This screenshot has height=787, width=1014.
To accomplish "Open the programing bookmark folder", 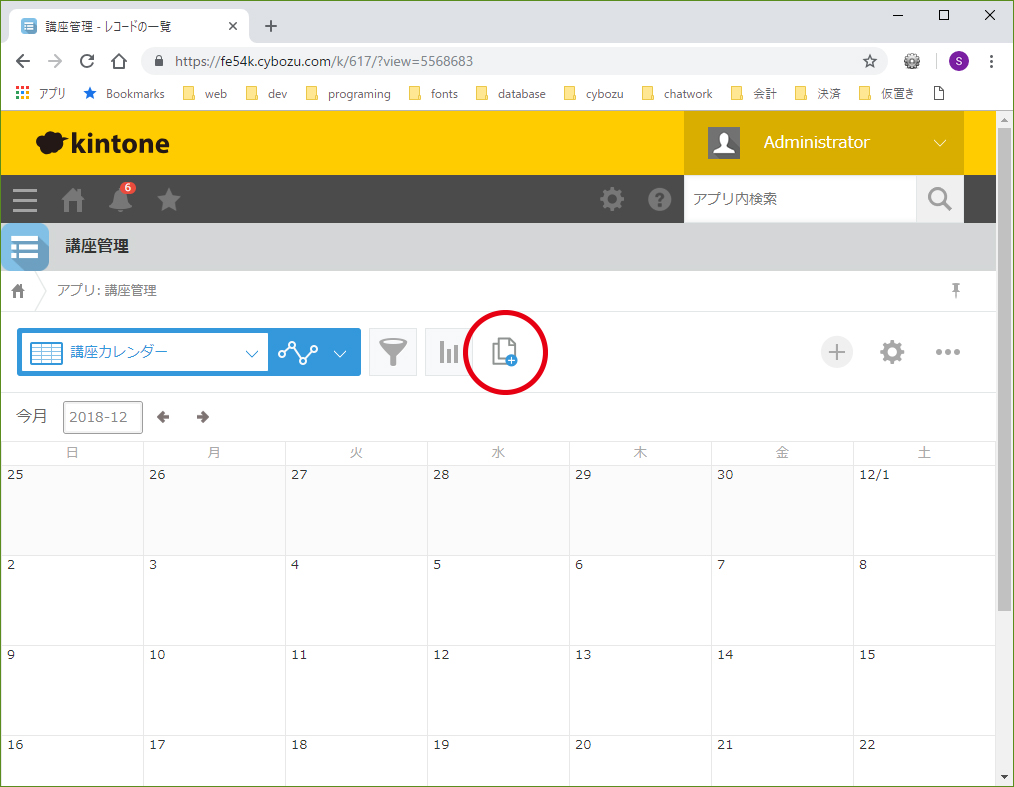I will tap(348, 94).
